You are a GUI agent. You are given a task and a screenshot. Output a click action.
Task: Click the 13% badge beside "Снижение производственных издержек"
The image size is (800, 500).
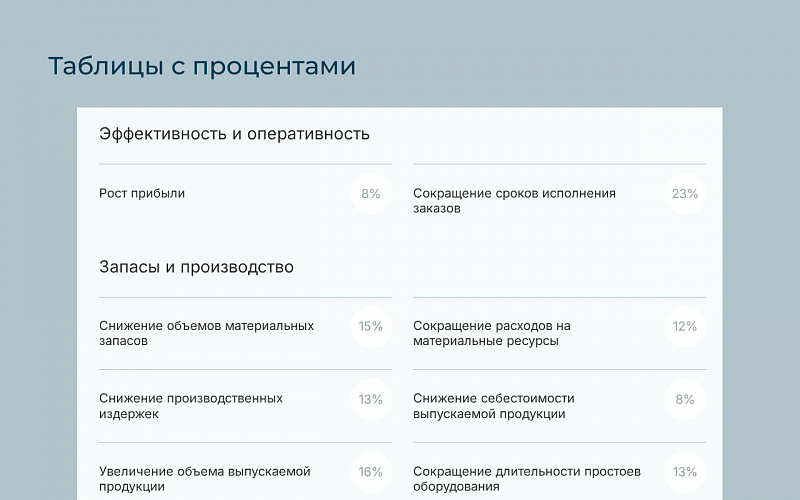pos(371,399)
